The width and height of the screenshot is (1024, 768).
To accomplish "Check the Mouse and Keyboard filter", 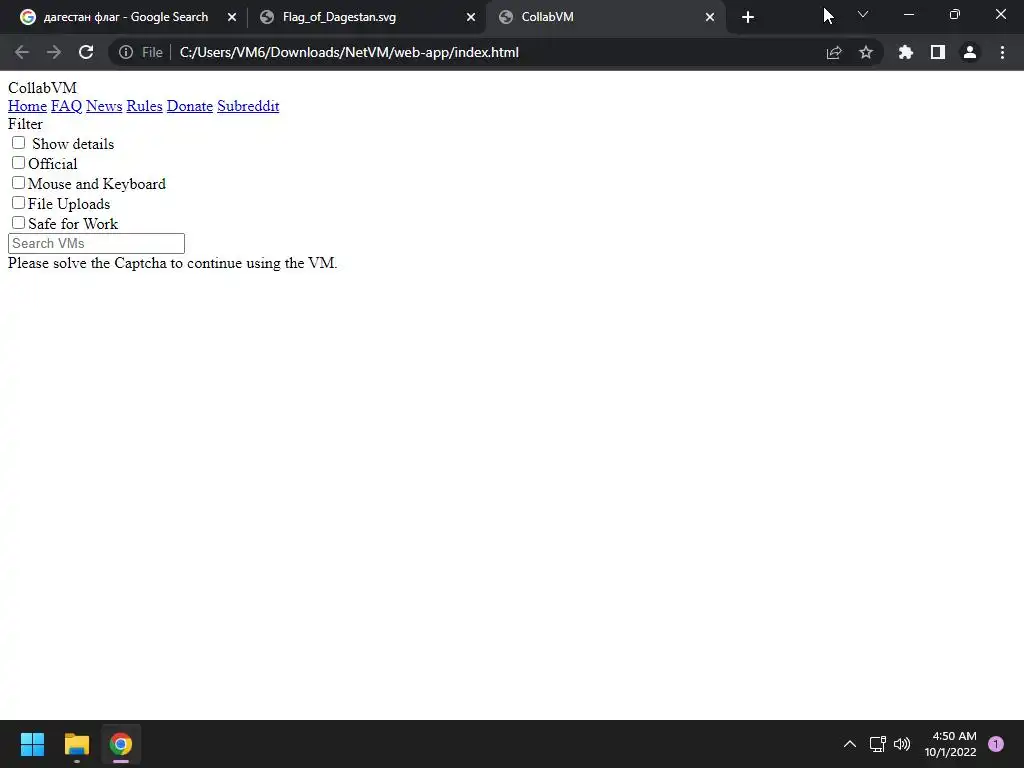I will [18, 183].
